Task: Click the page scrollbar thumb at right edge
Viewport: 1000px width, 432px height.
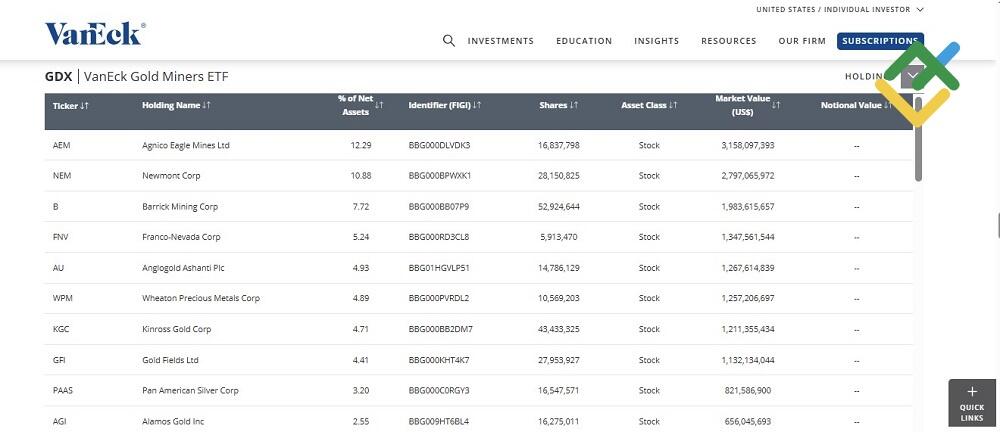Action: pyautogui.click(x=998, y=226)
